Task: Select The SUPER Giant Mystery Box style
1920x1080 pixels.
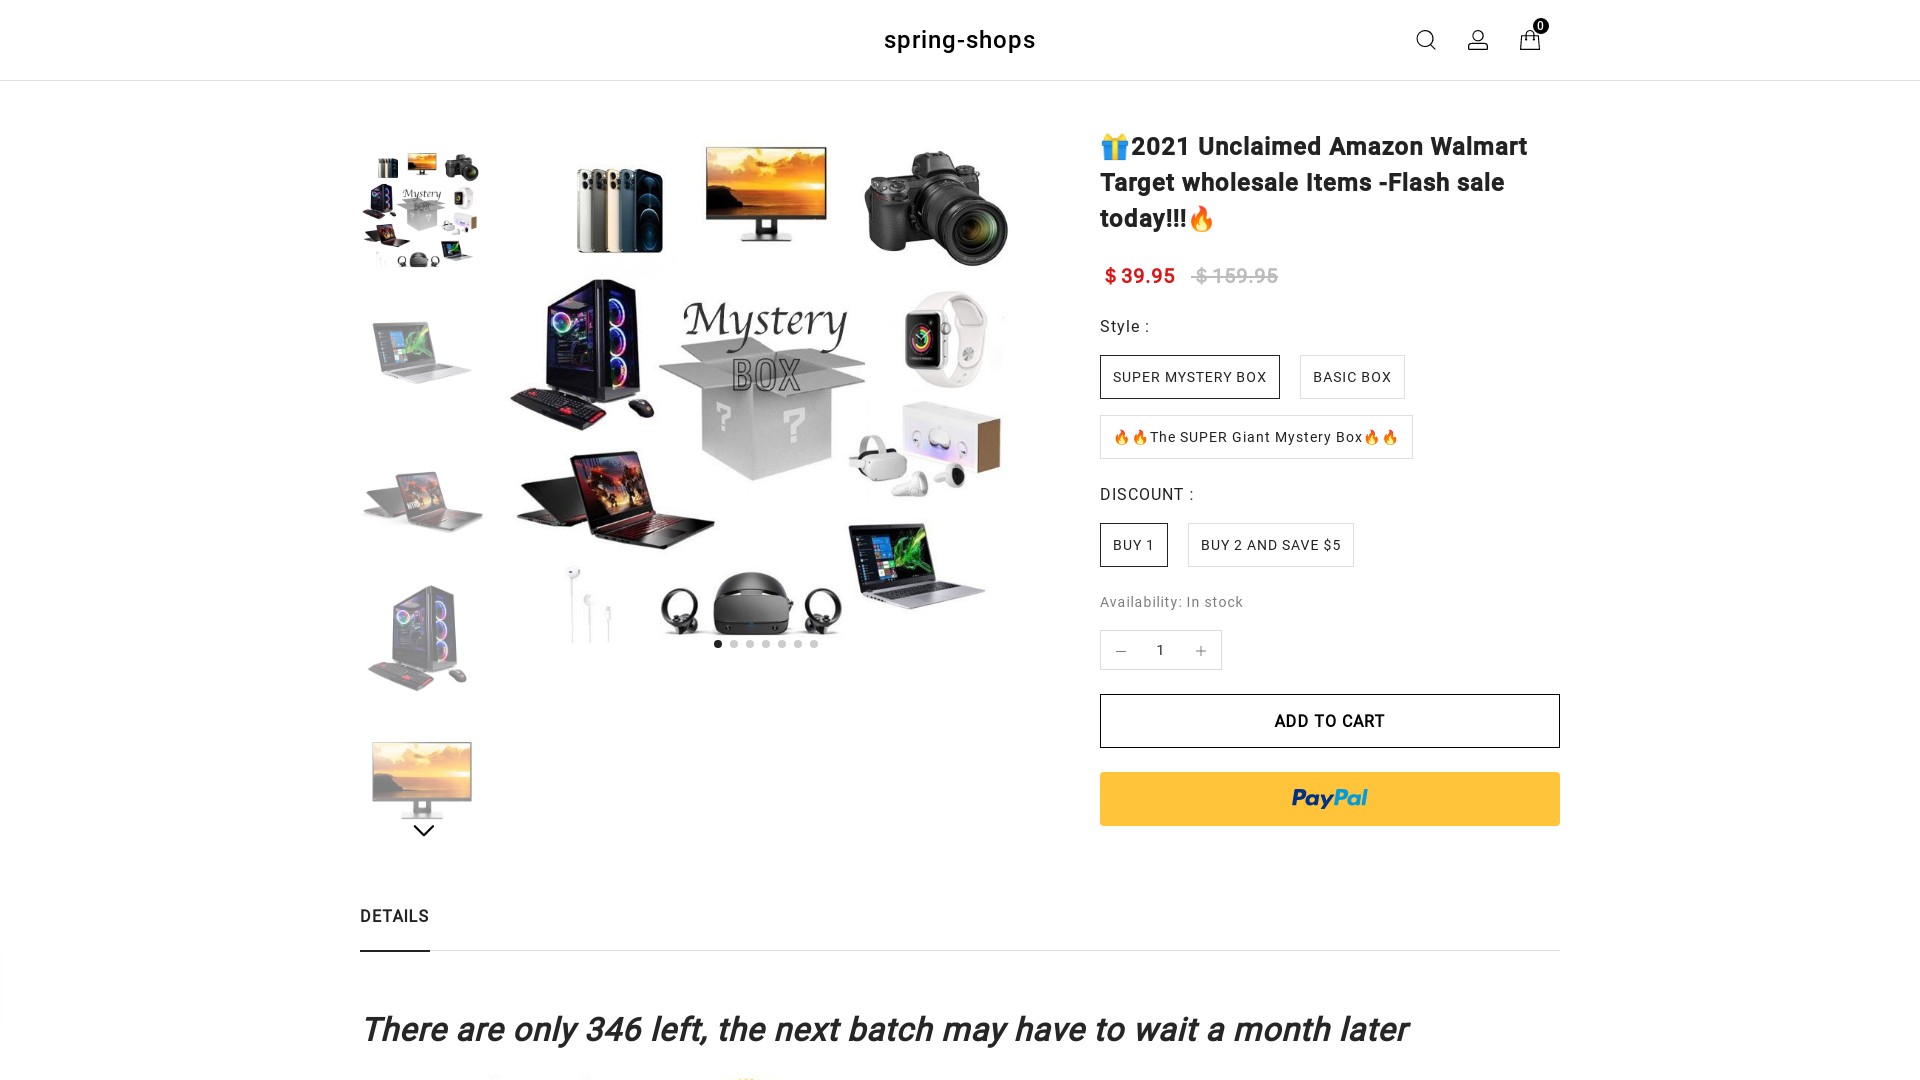Action: pos(1256,437)
